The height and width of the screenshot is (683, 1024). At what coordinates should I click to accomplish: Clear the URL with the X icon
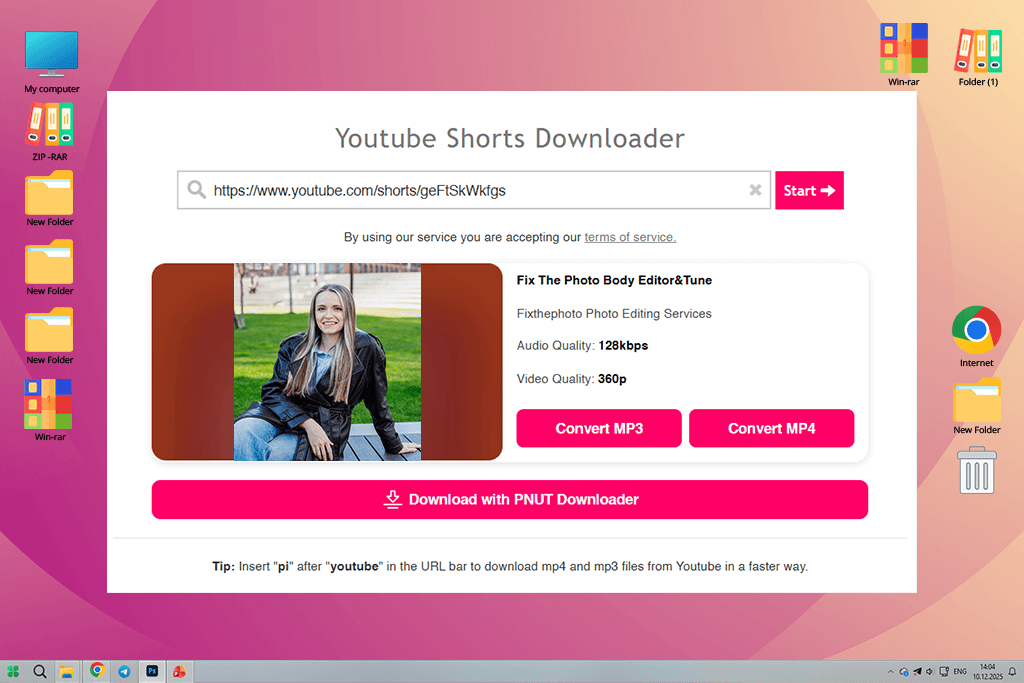coord(755,190)
